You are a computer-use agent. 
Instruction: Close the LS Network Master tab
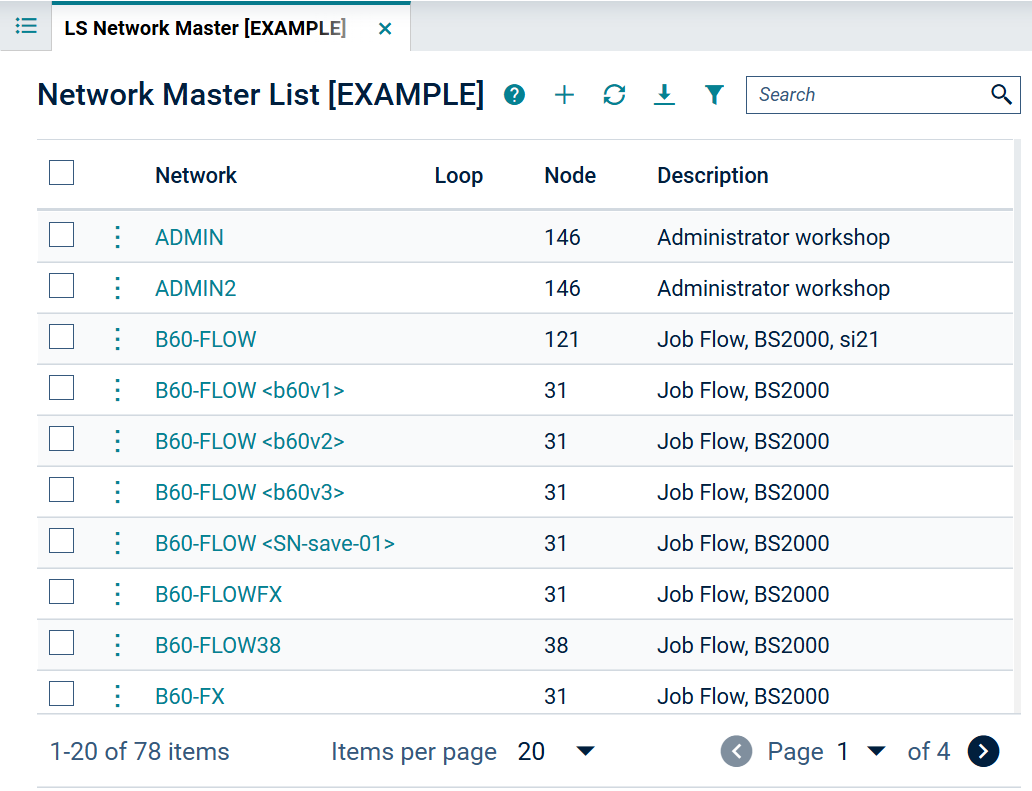(x=385, y=28)
